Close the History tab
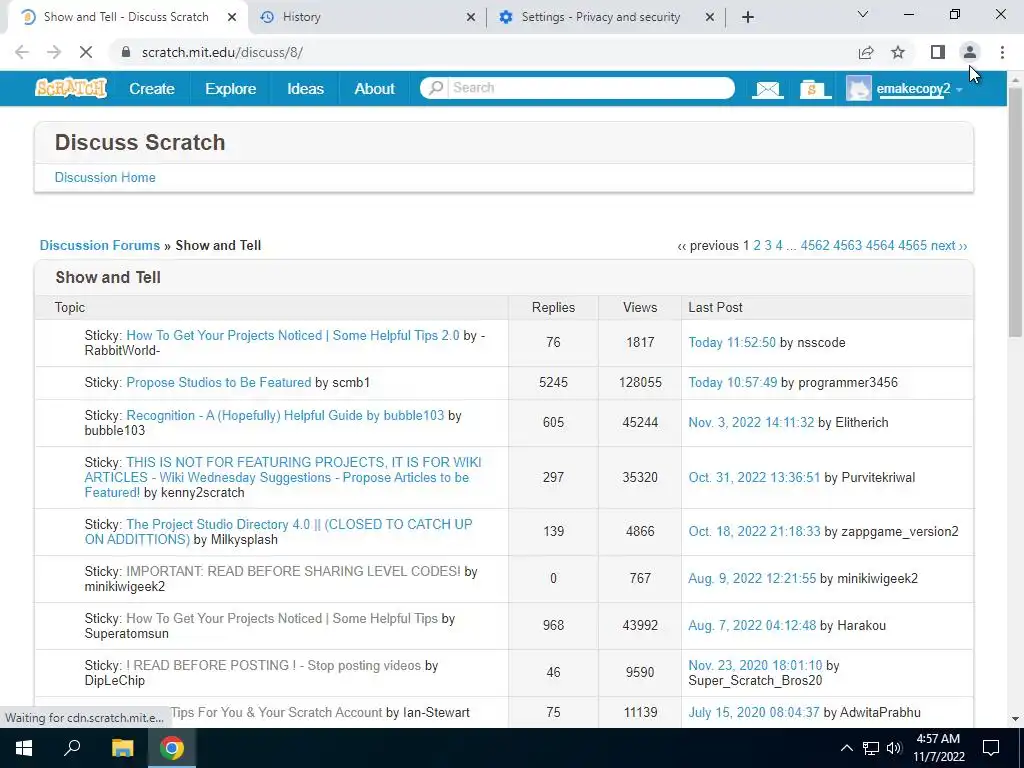The height and width of the screenshot is (768, 1024). [x=470, y=17]
